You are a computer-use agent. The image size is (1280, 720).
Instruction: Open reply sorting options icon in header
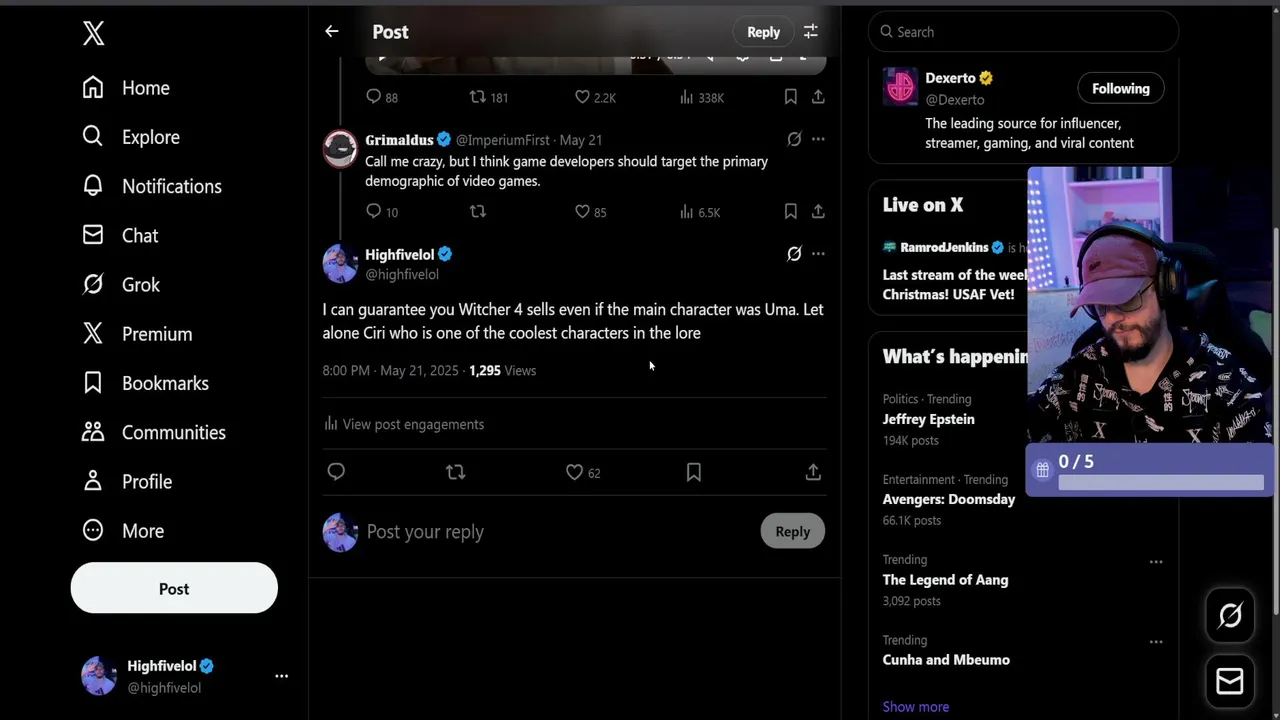[x=811, y=32]
